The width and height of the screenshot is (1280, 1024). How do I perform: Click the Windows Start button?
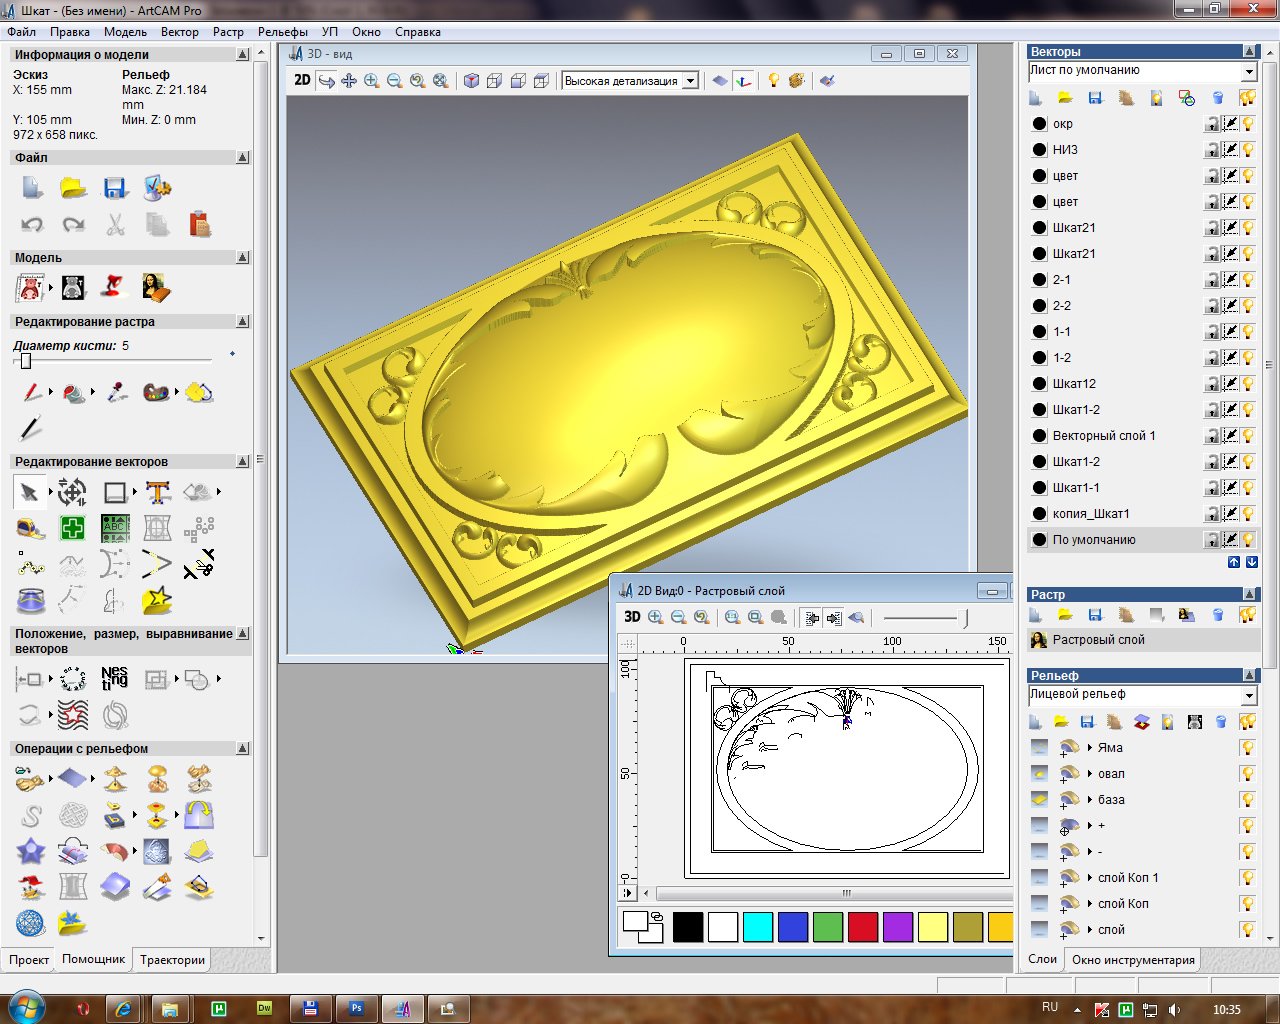tap(27, 1006)
